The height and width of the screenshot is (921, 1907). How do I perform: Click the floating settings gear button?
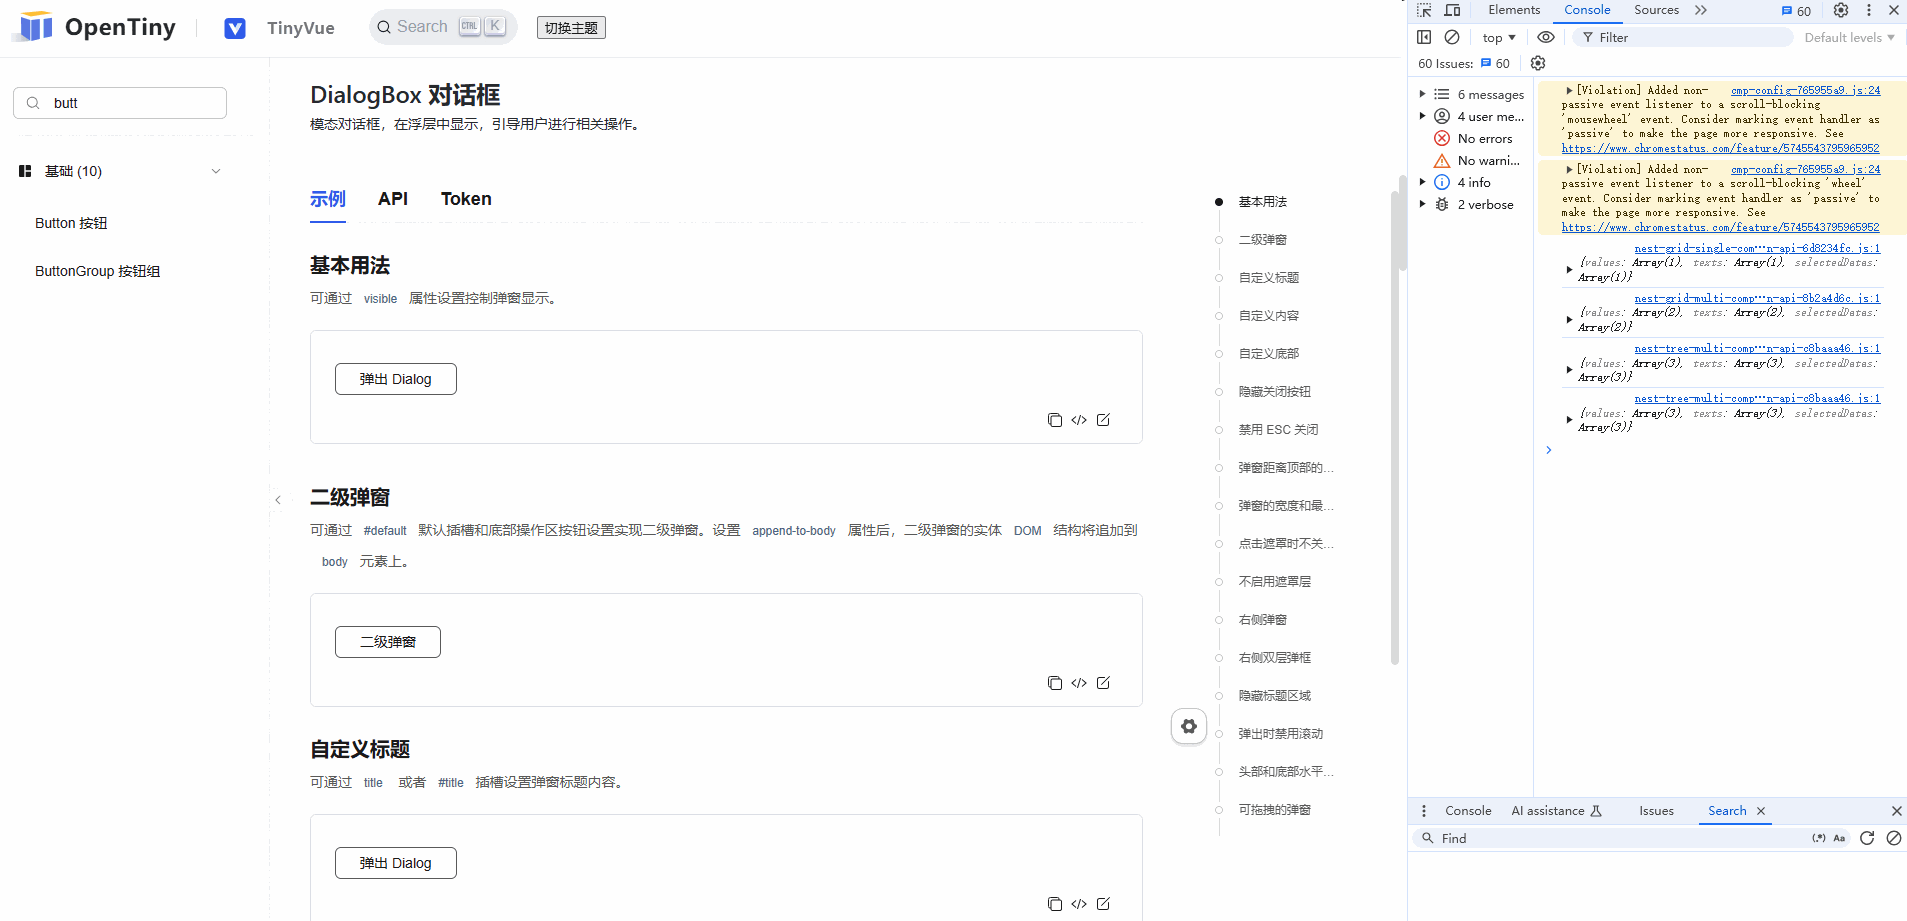[1189, 726]
